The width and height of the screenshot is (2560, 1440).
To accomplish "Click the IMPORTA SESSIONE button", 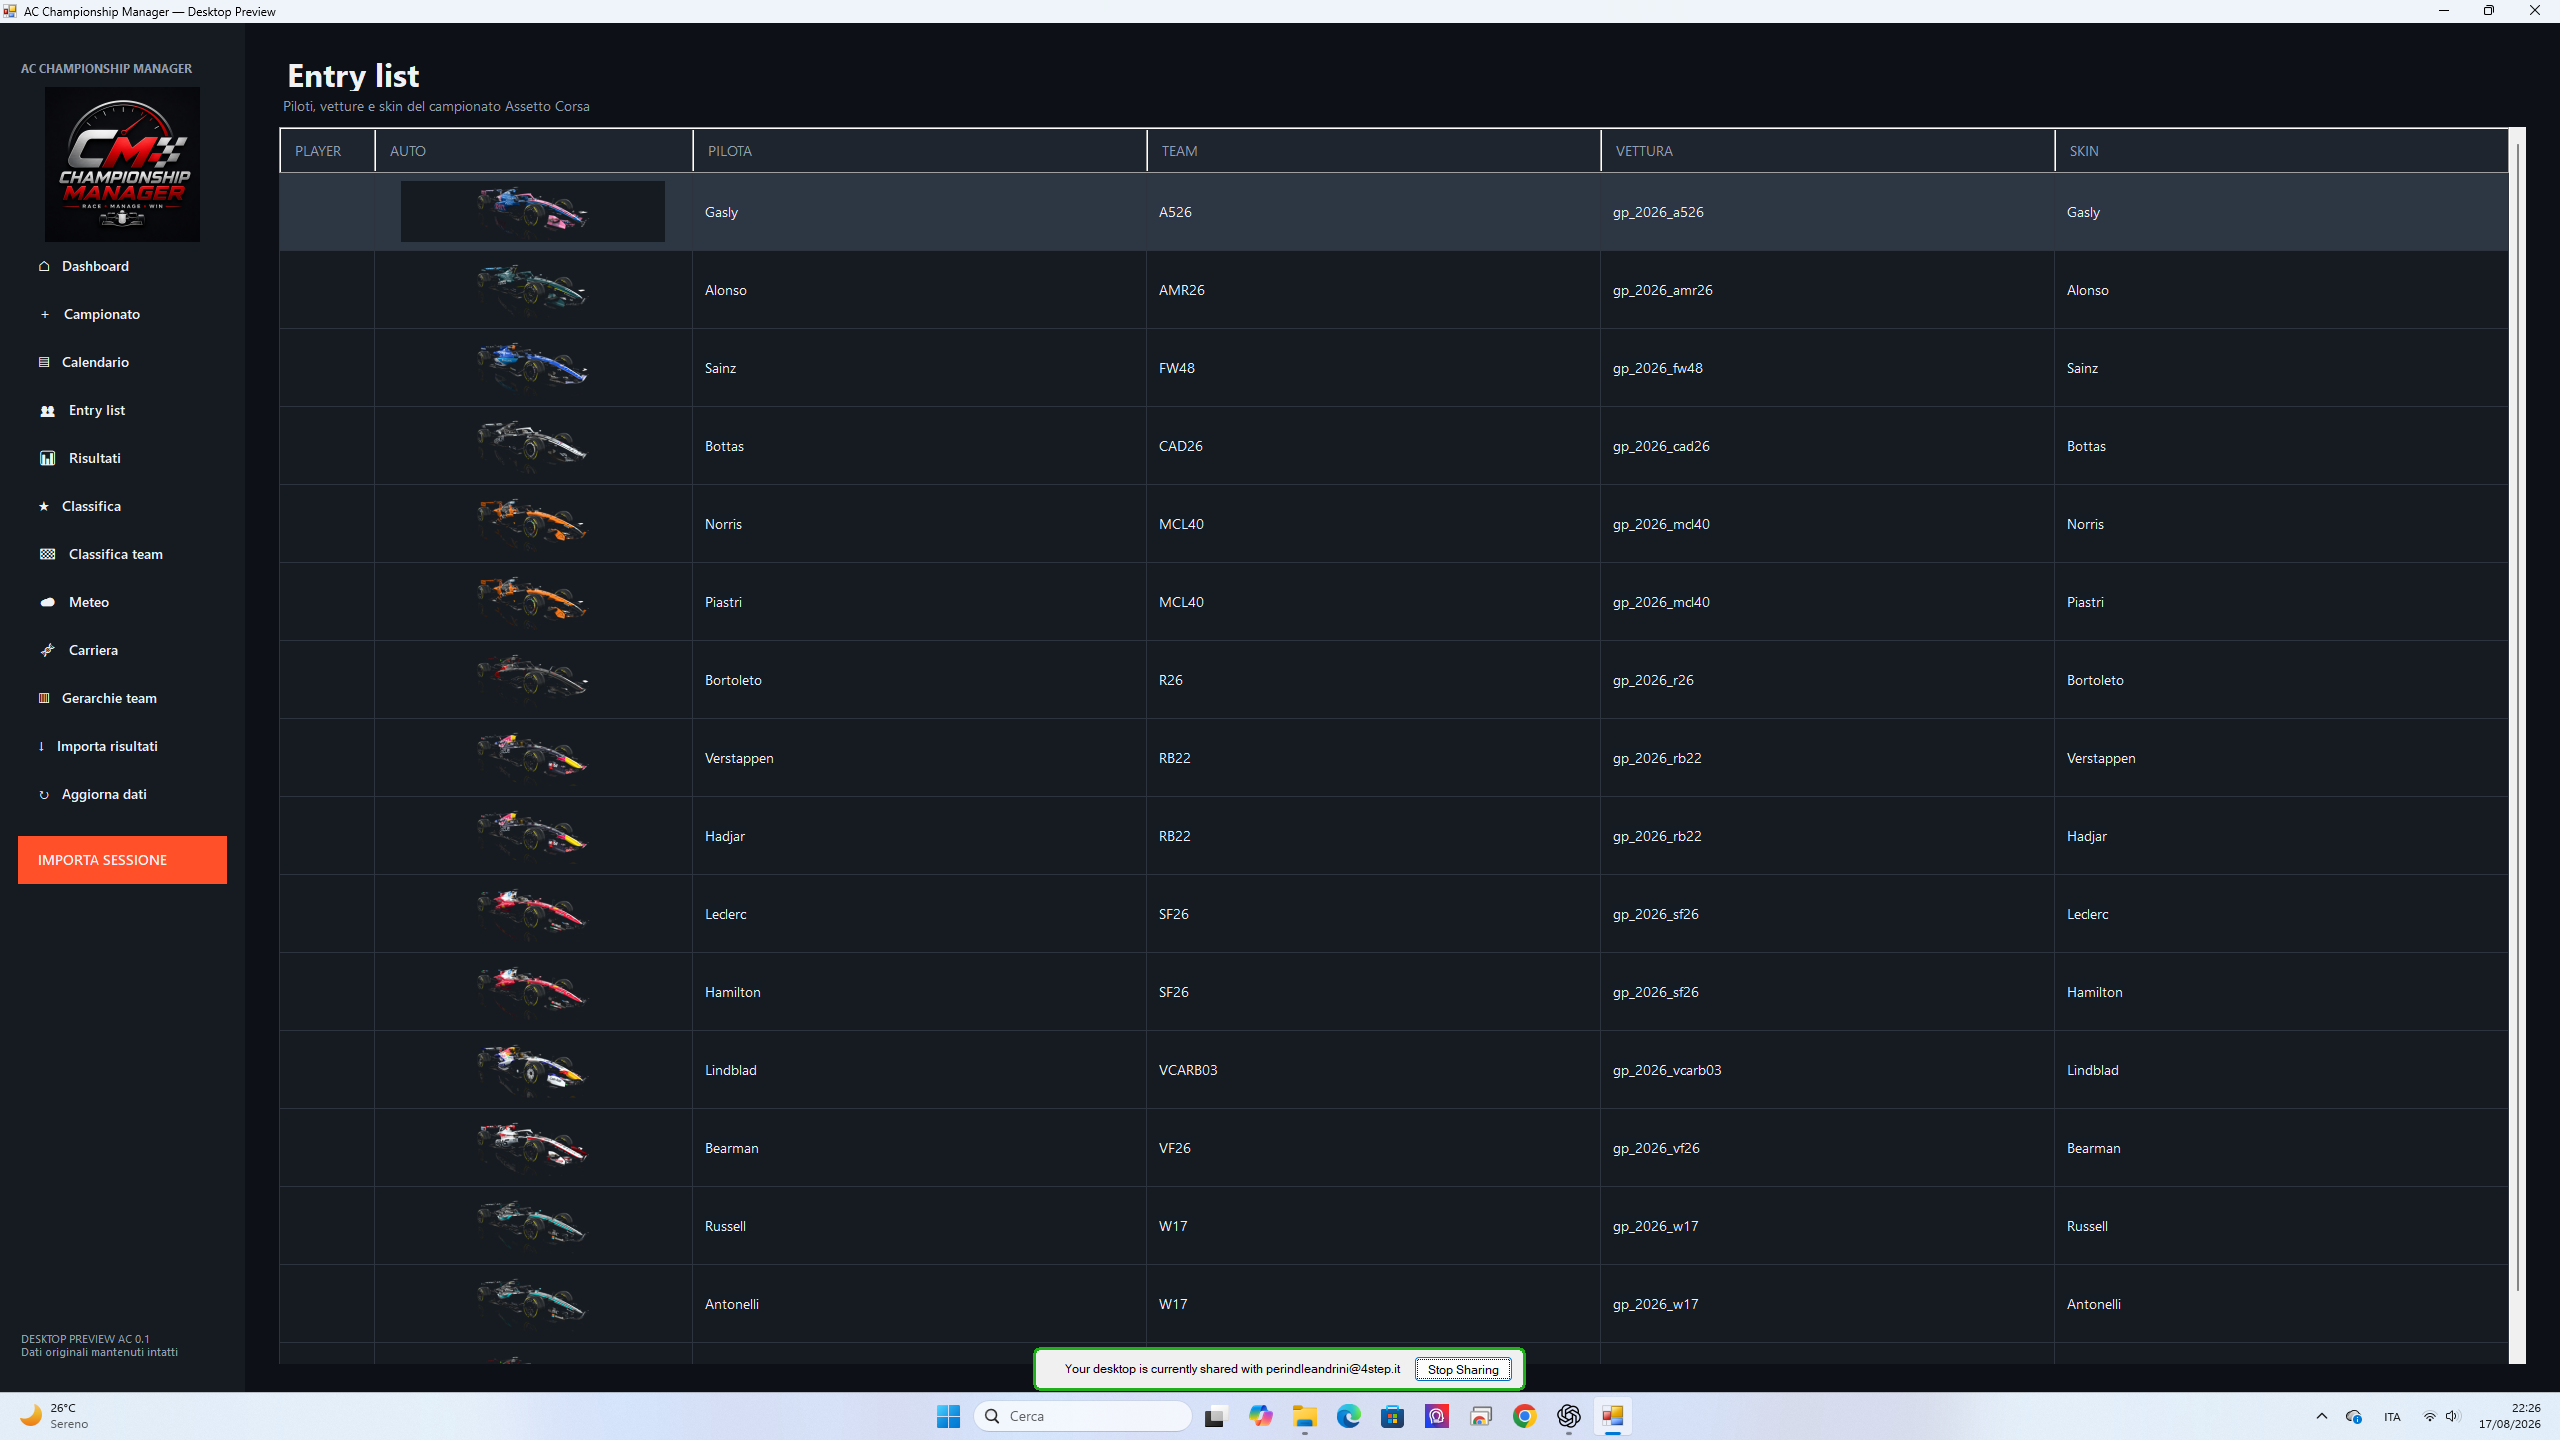I will click(x=122, y=860).
